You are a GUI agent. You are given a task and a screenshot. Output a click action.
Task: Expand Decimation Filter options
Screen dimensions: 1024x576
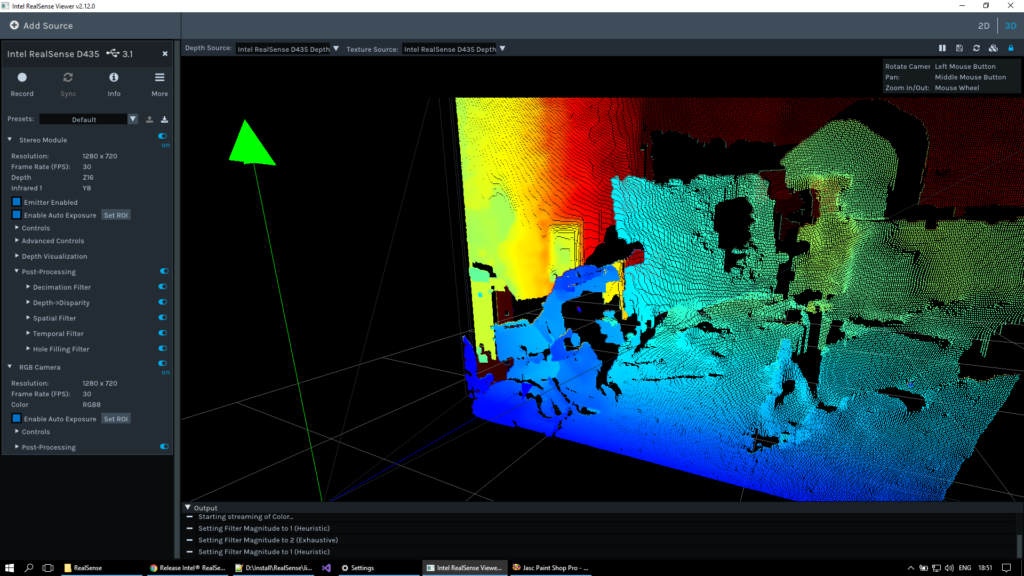[x=28, y=287]
